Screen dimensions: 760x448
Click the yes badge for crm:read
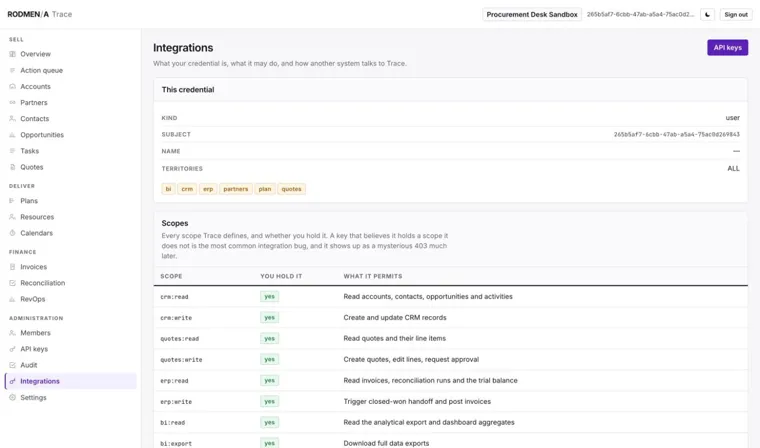coord(269,296)
